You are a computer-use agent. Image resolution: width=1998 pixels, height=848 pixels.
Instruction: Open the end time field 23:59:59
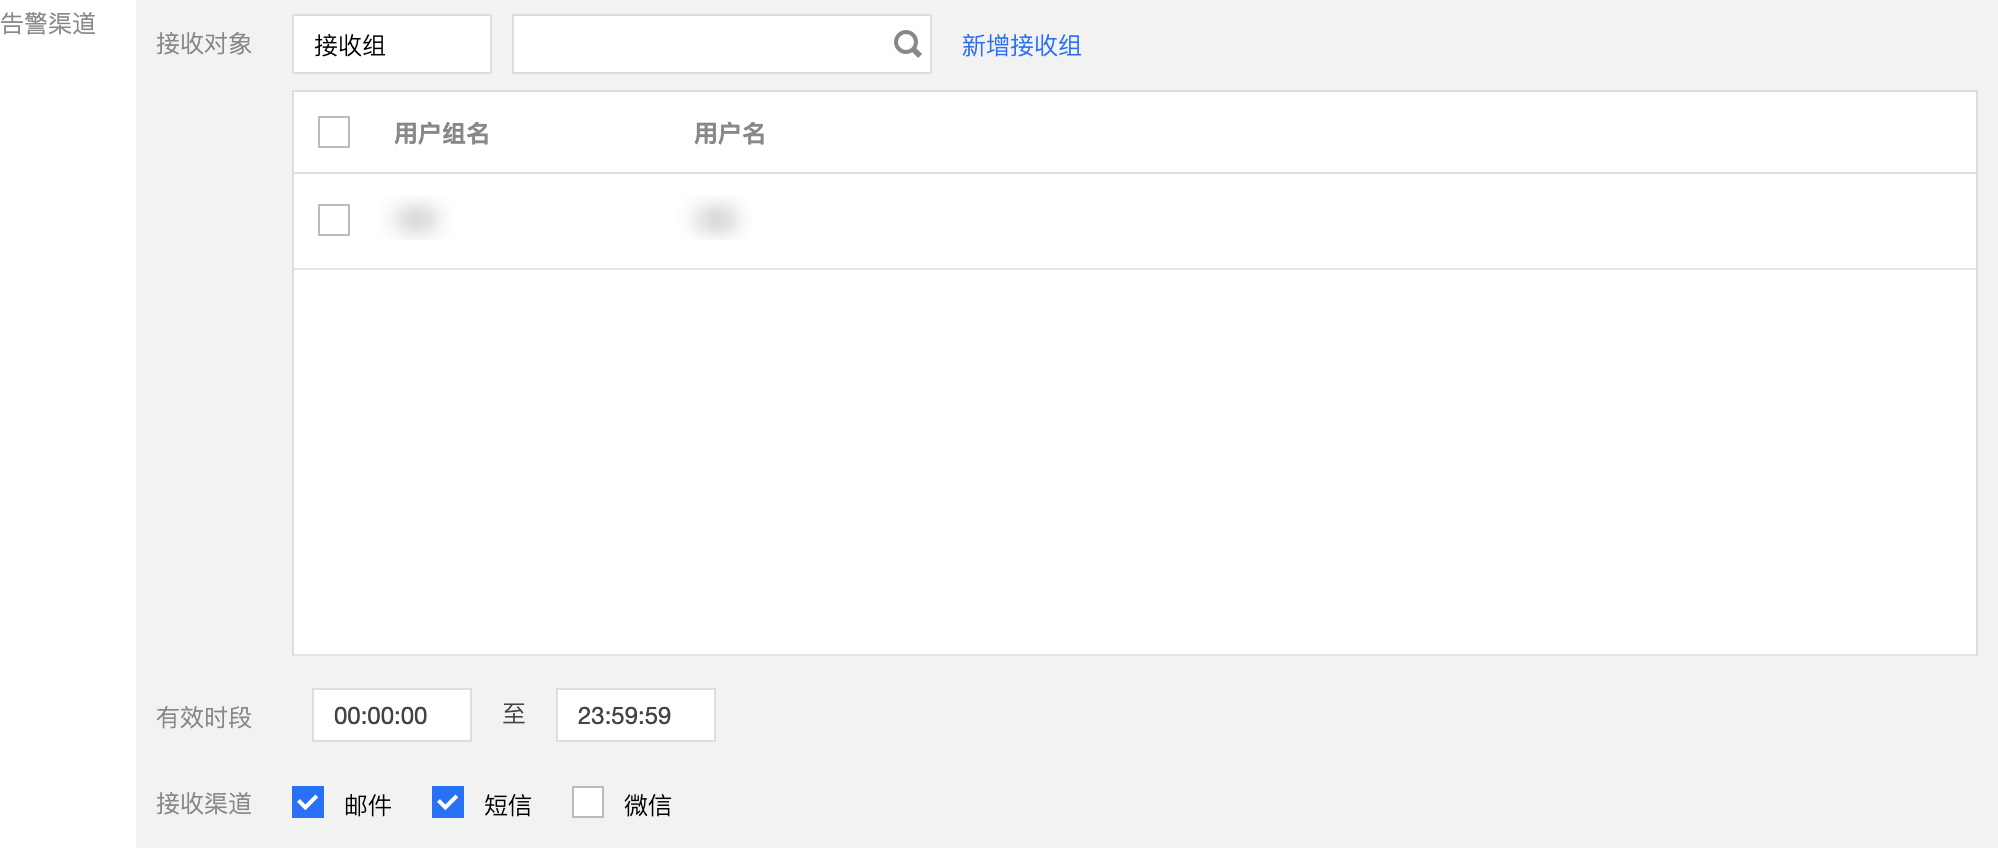tap(635, 715)
